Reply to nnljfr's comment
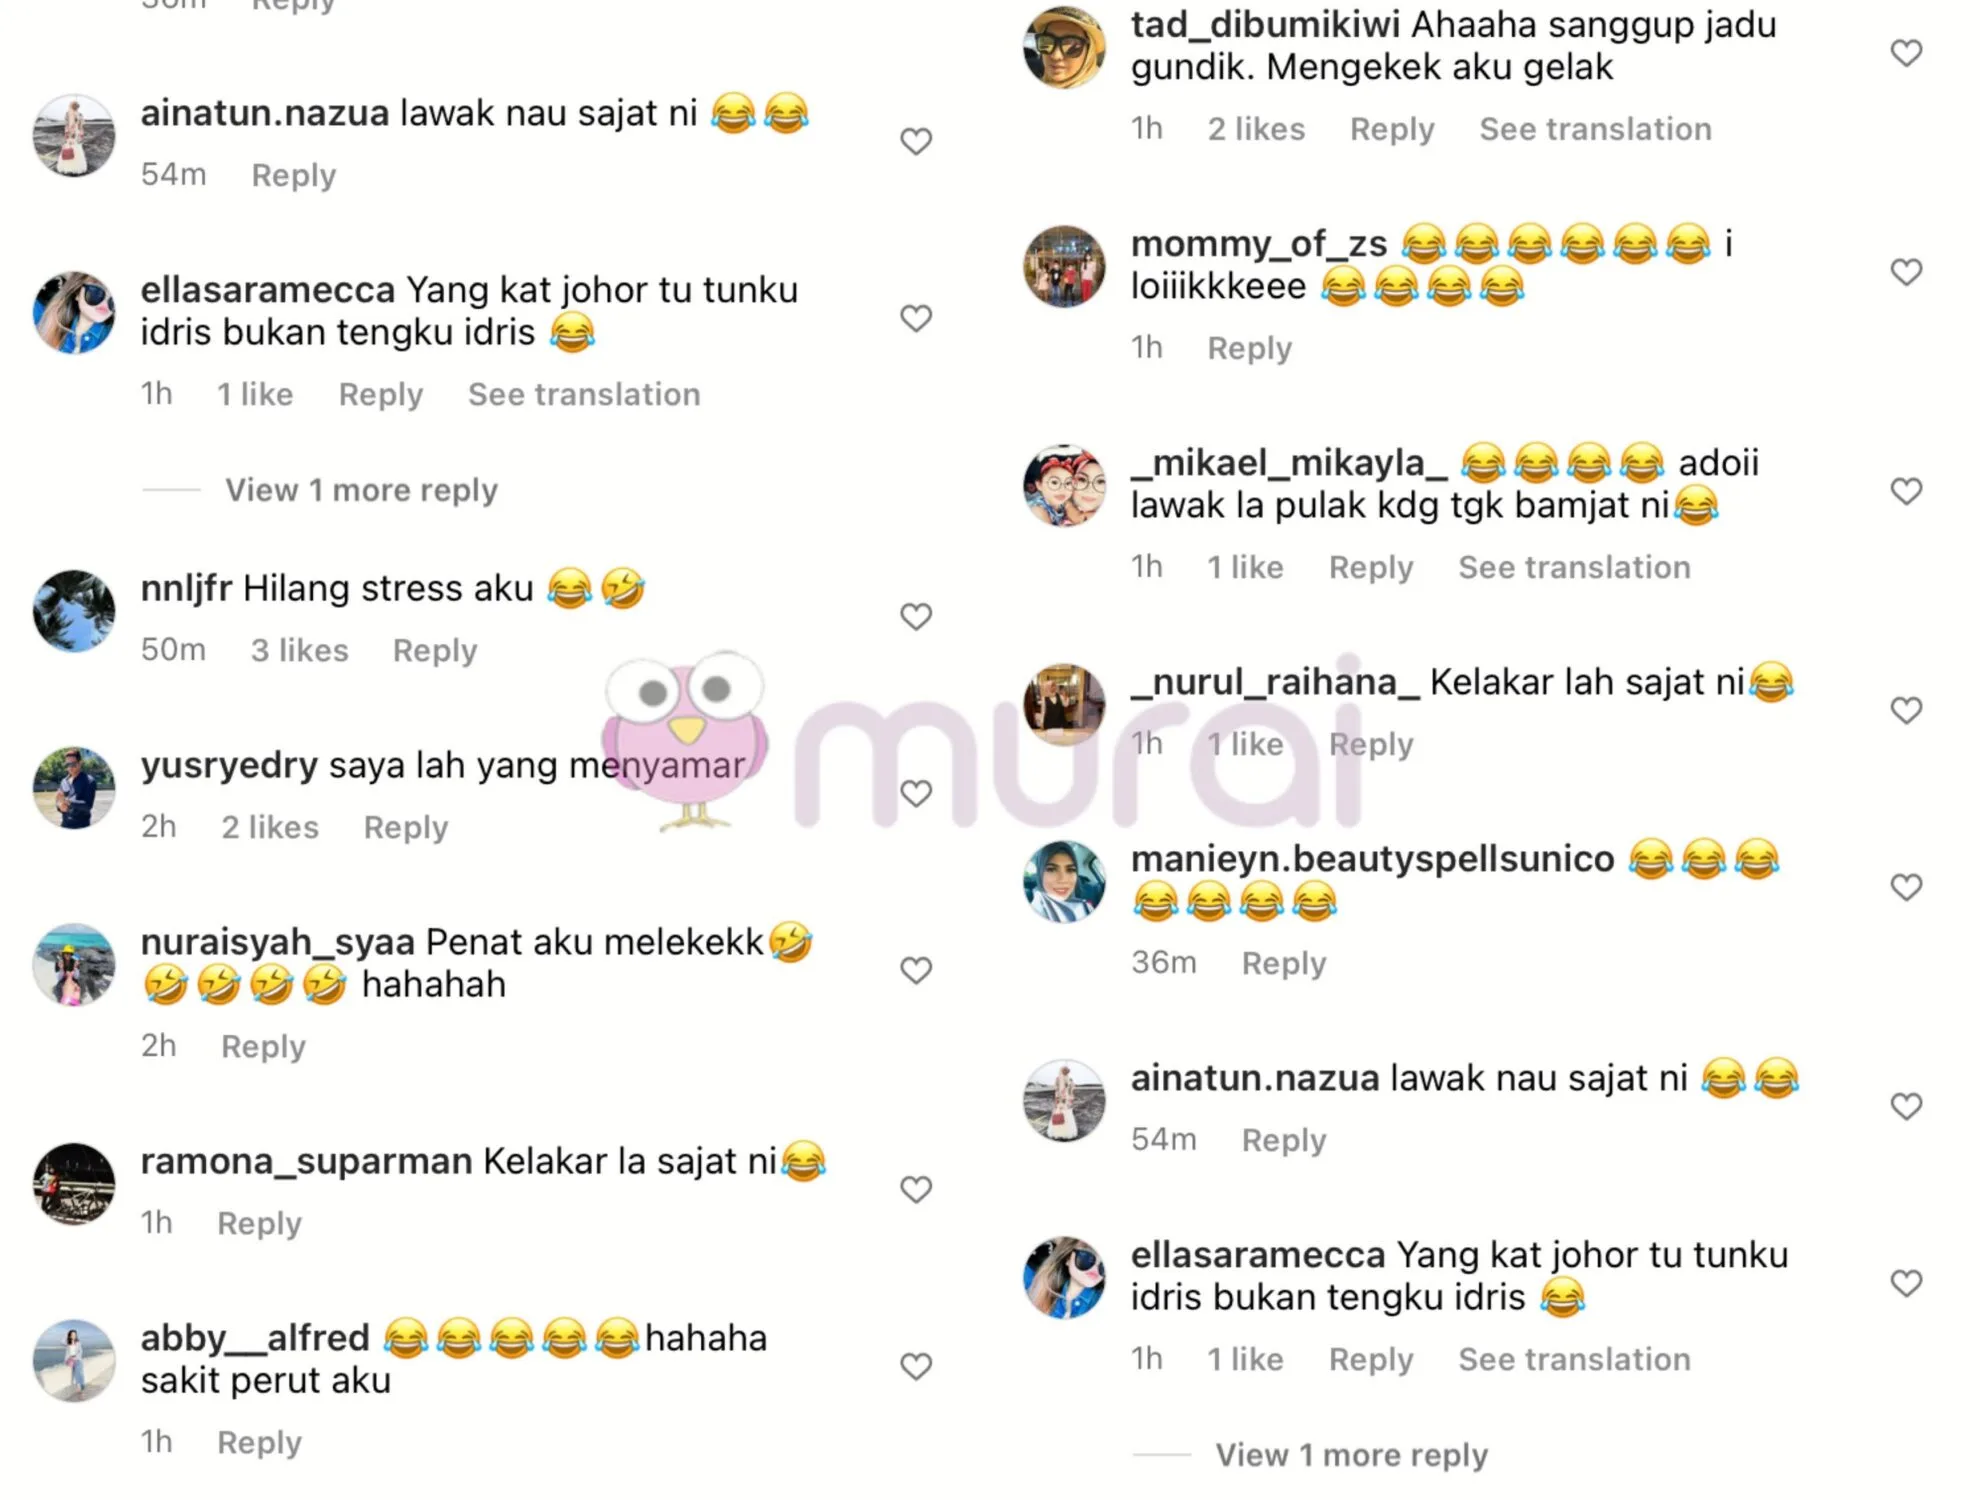The width and height of the screenshot is (1980, 1500). pyautogui.click(x=435, y=651)
